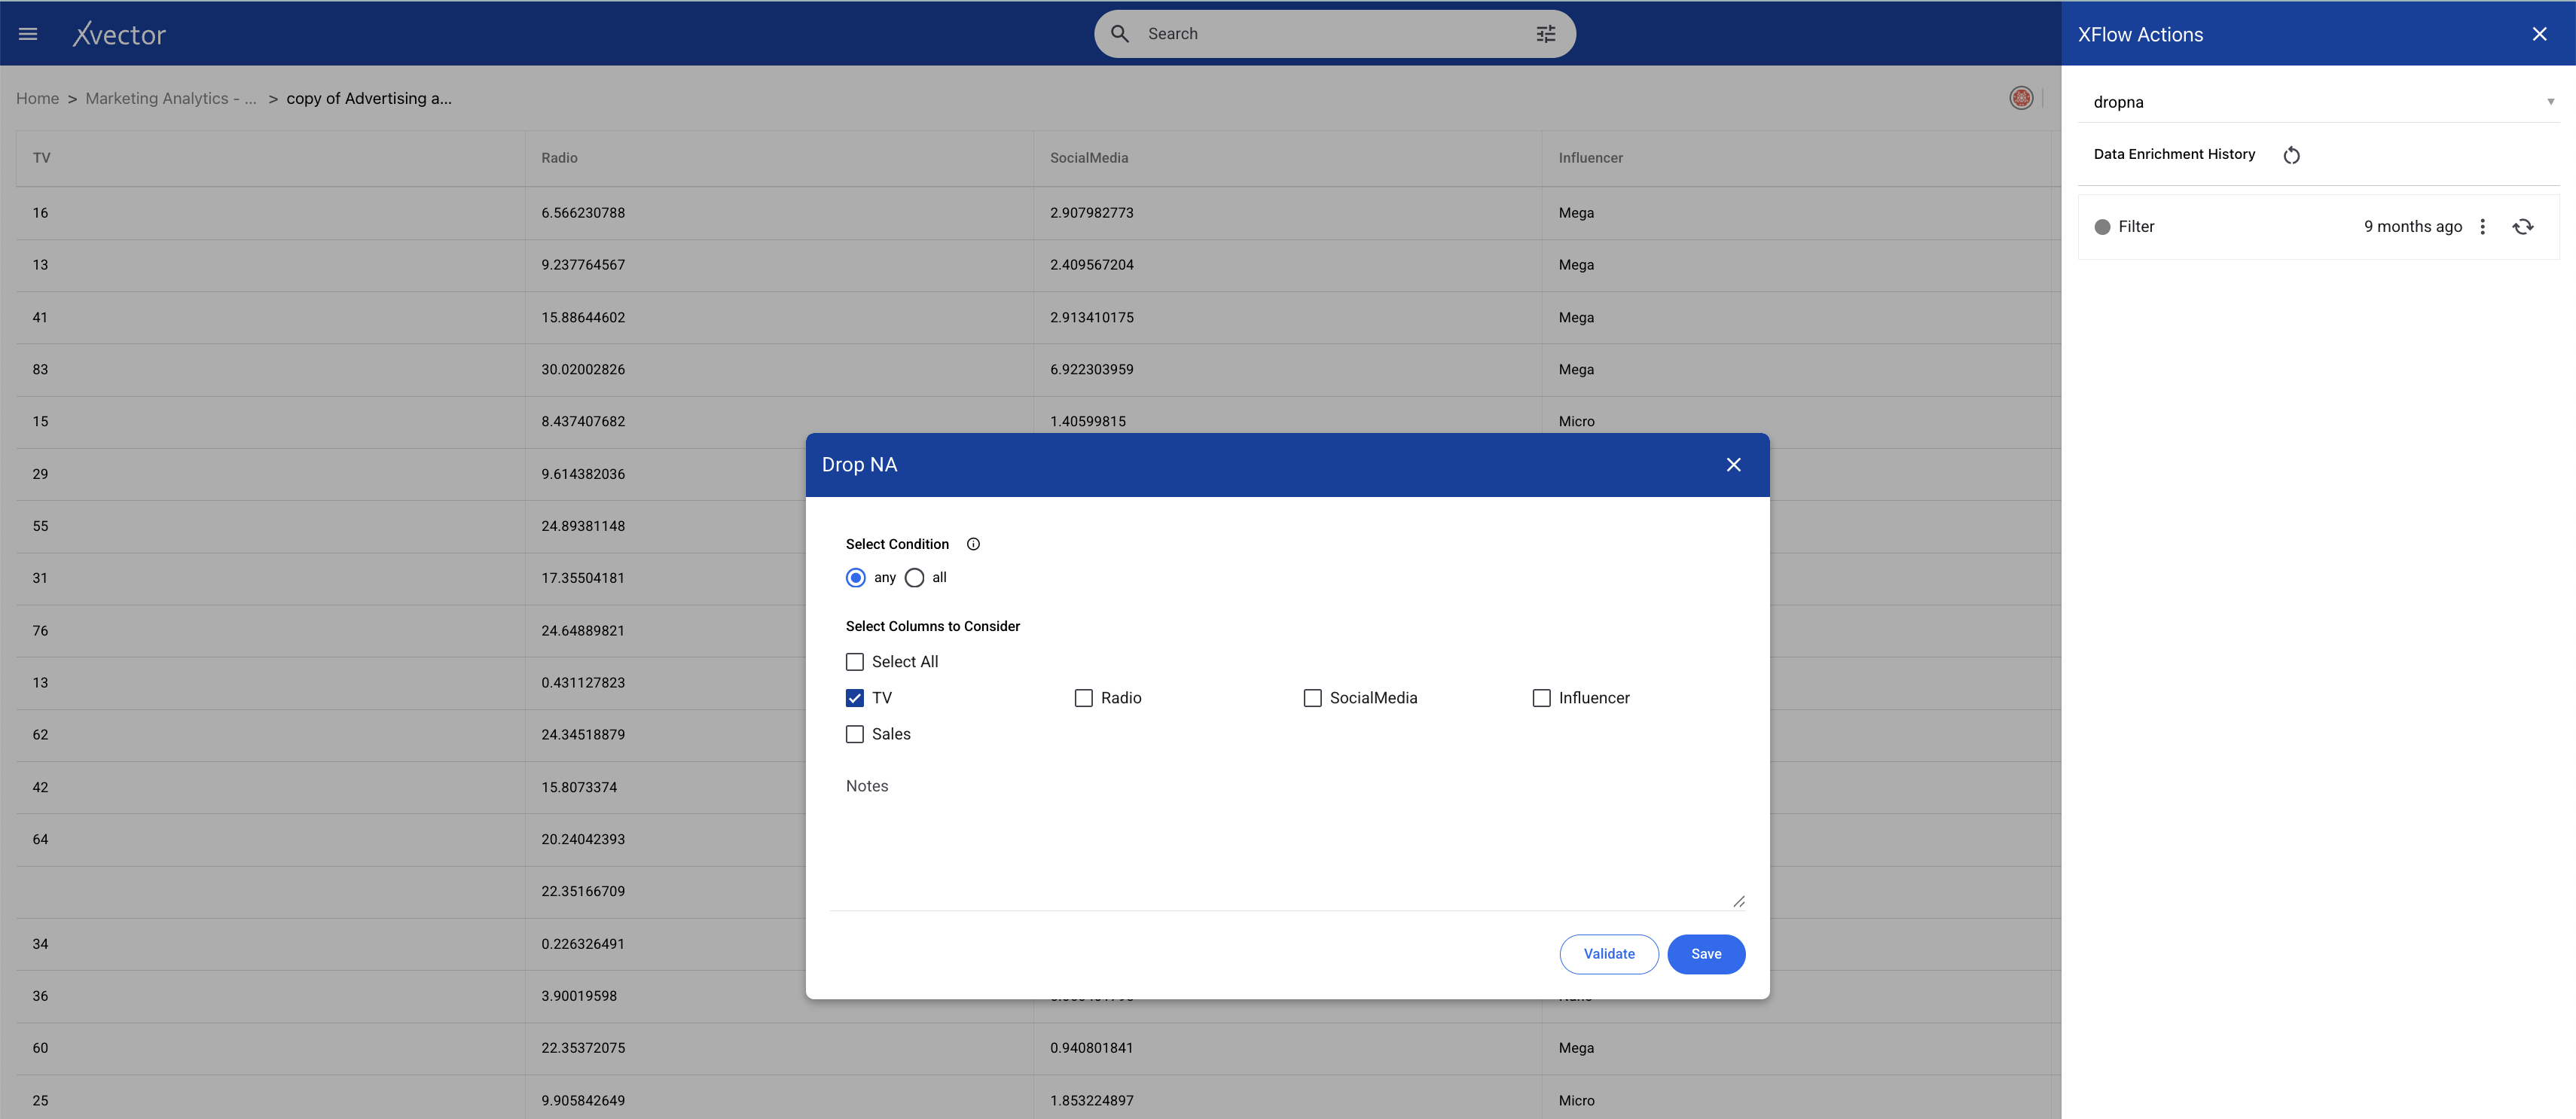2576x1119 pixels.
Task: Refresh the Data Enrichment History
Action: [x=2291, y=155]
